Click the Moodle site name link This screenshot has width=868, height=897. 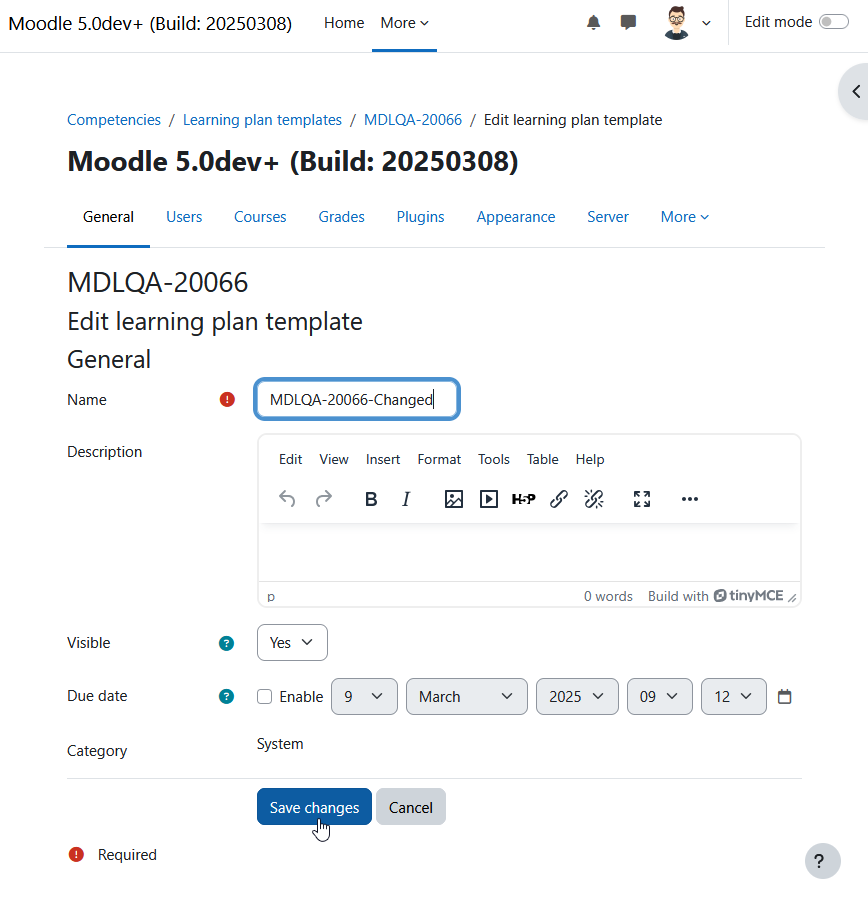coord(150,23)
